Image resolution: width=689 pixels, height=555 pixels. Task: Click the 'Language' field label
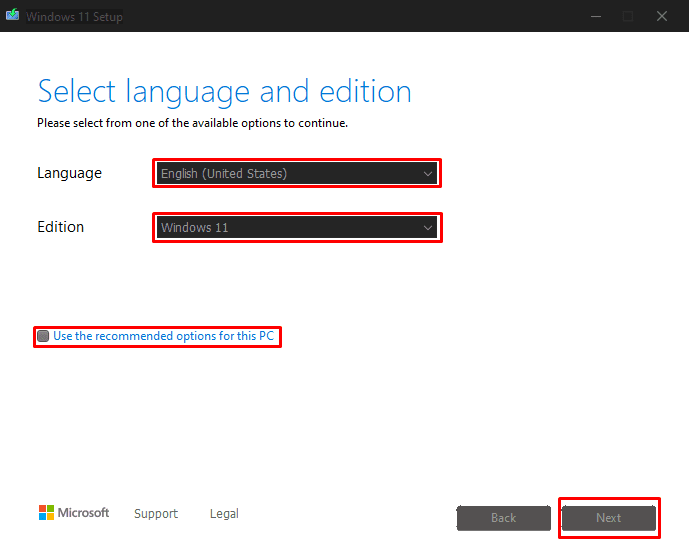tap(69, 173)
